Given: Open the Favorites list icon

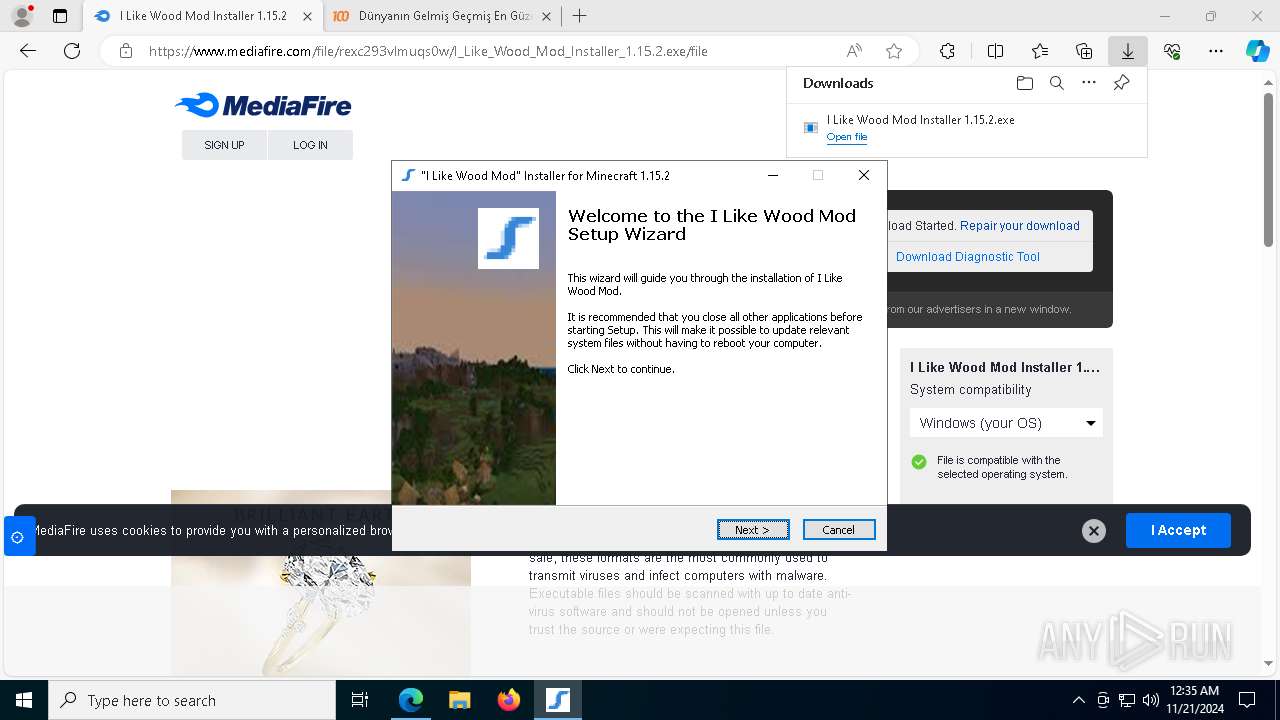Looking at the screenshot, I should pos(1040,51).
